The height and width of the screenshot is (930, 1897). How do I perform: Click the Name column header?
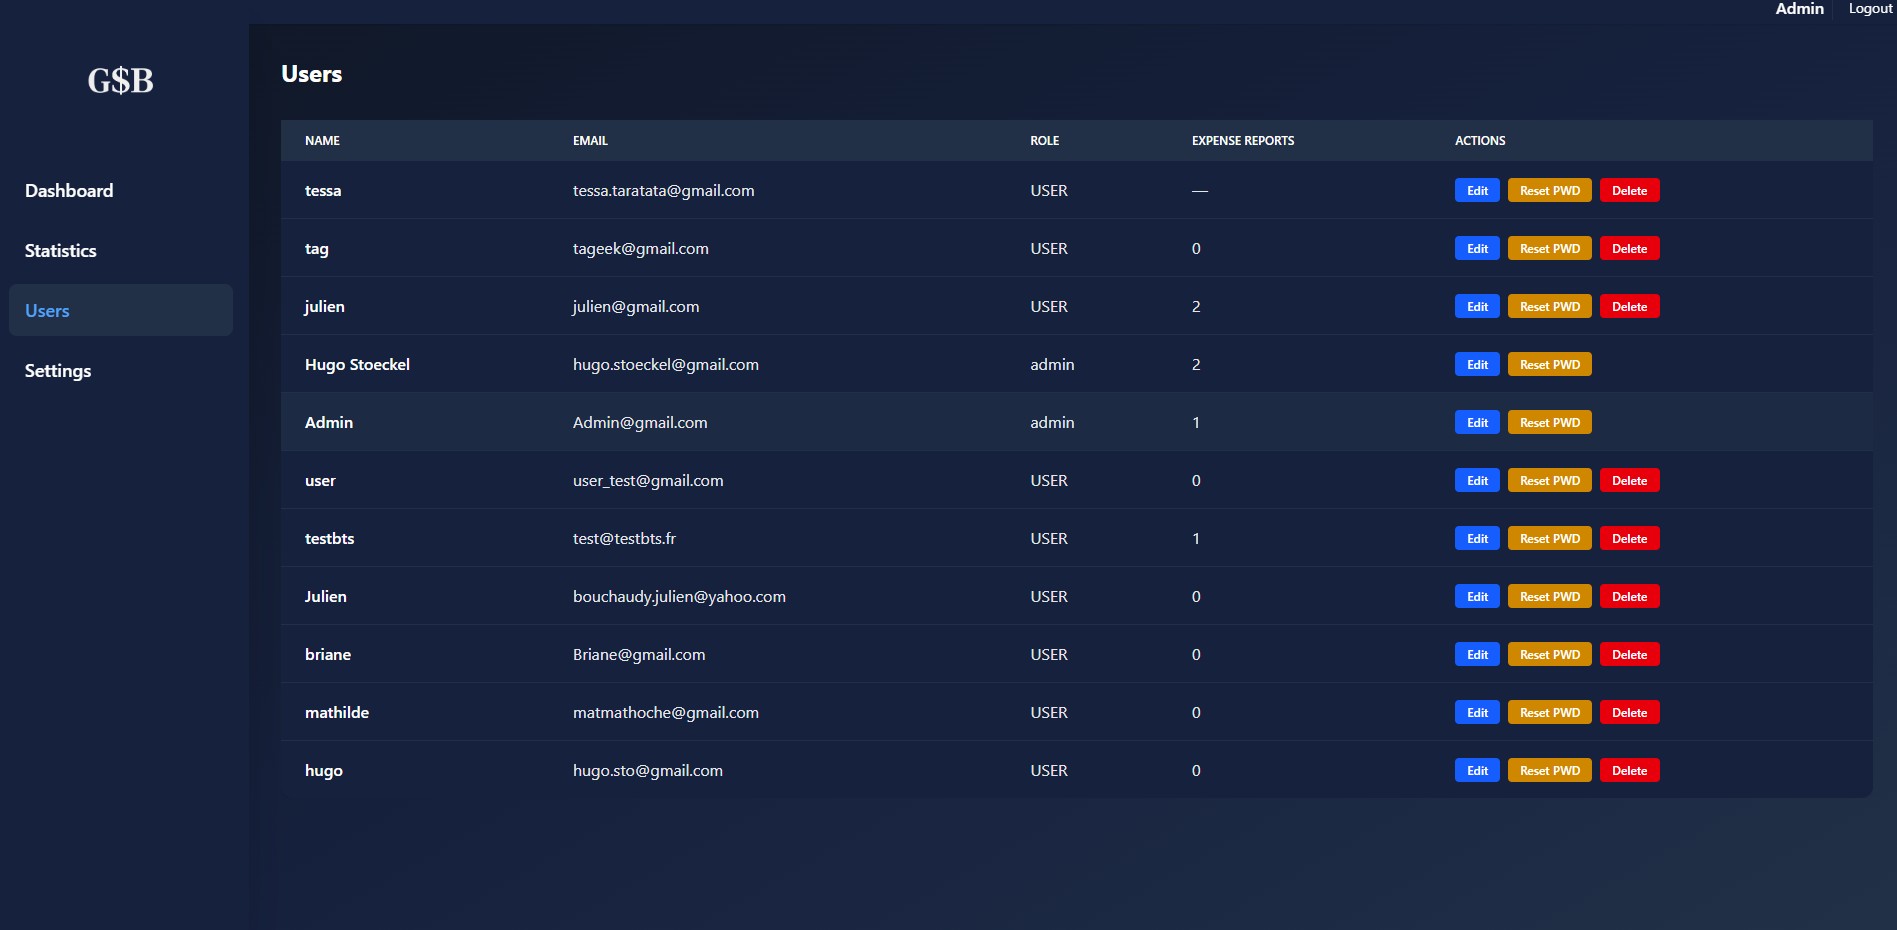322,141
